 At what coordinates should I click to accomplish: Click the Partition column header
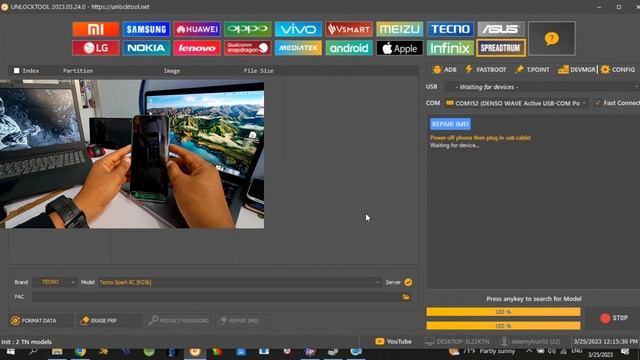78,71
